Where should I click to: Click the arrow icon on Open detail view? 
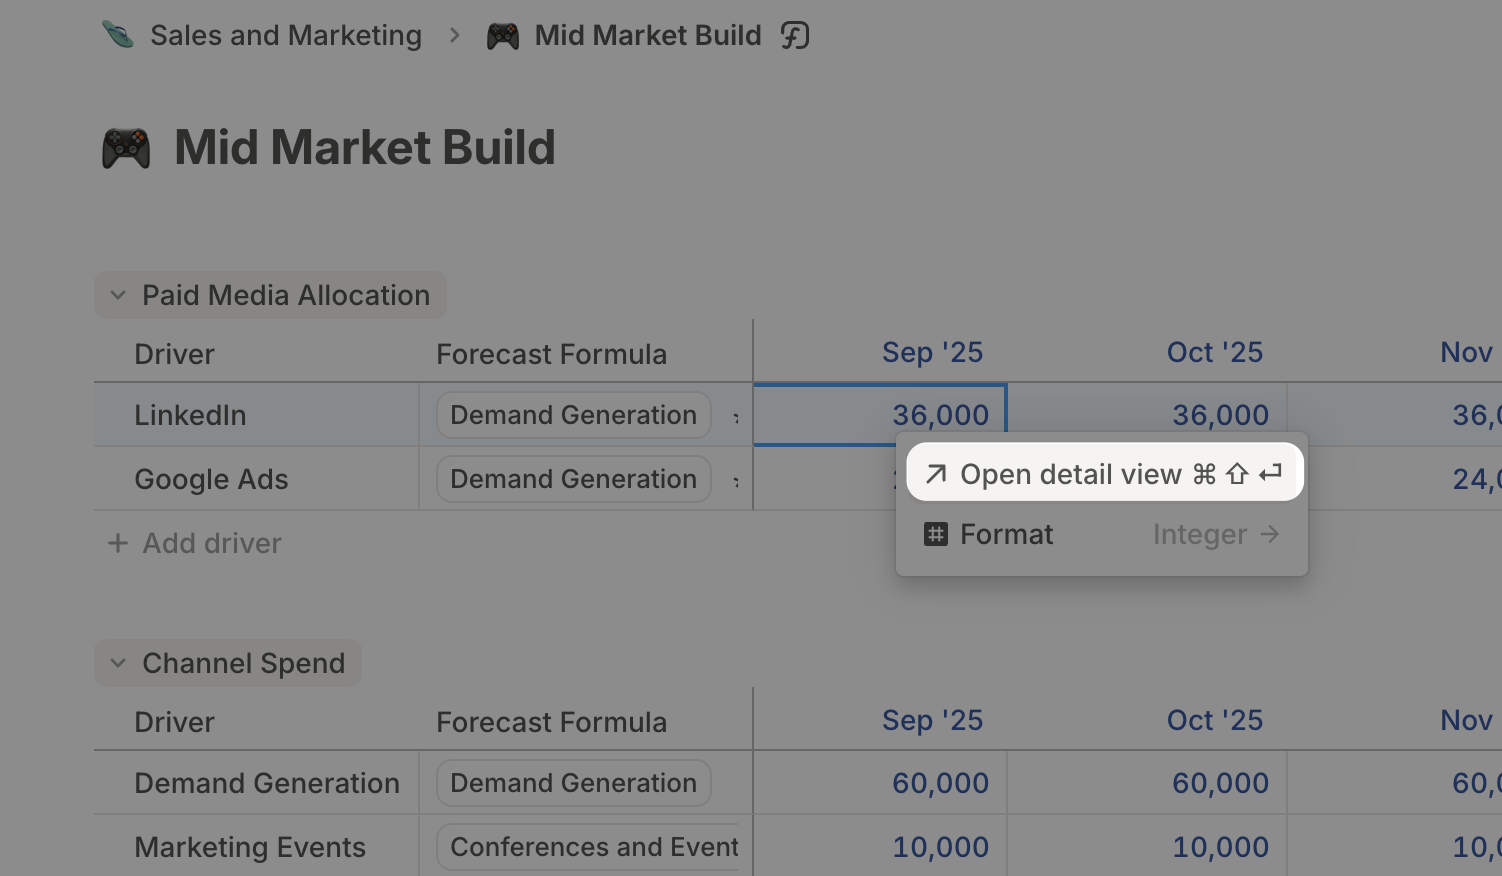936,474
